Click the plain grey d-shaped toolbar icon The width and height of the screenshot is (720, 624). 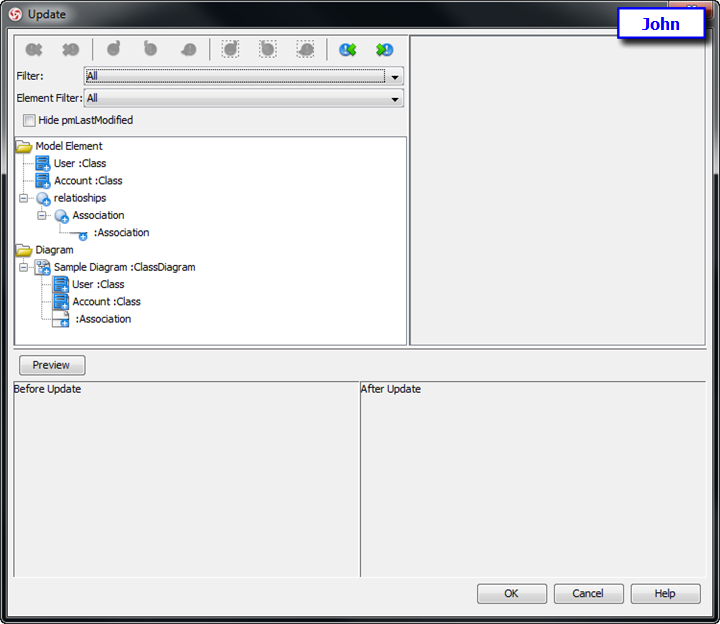point(114,49)
